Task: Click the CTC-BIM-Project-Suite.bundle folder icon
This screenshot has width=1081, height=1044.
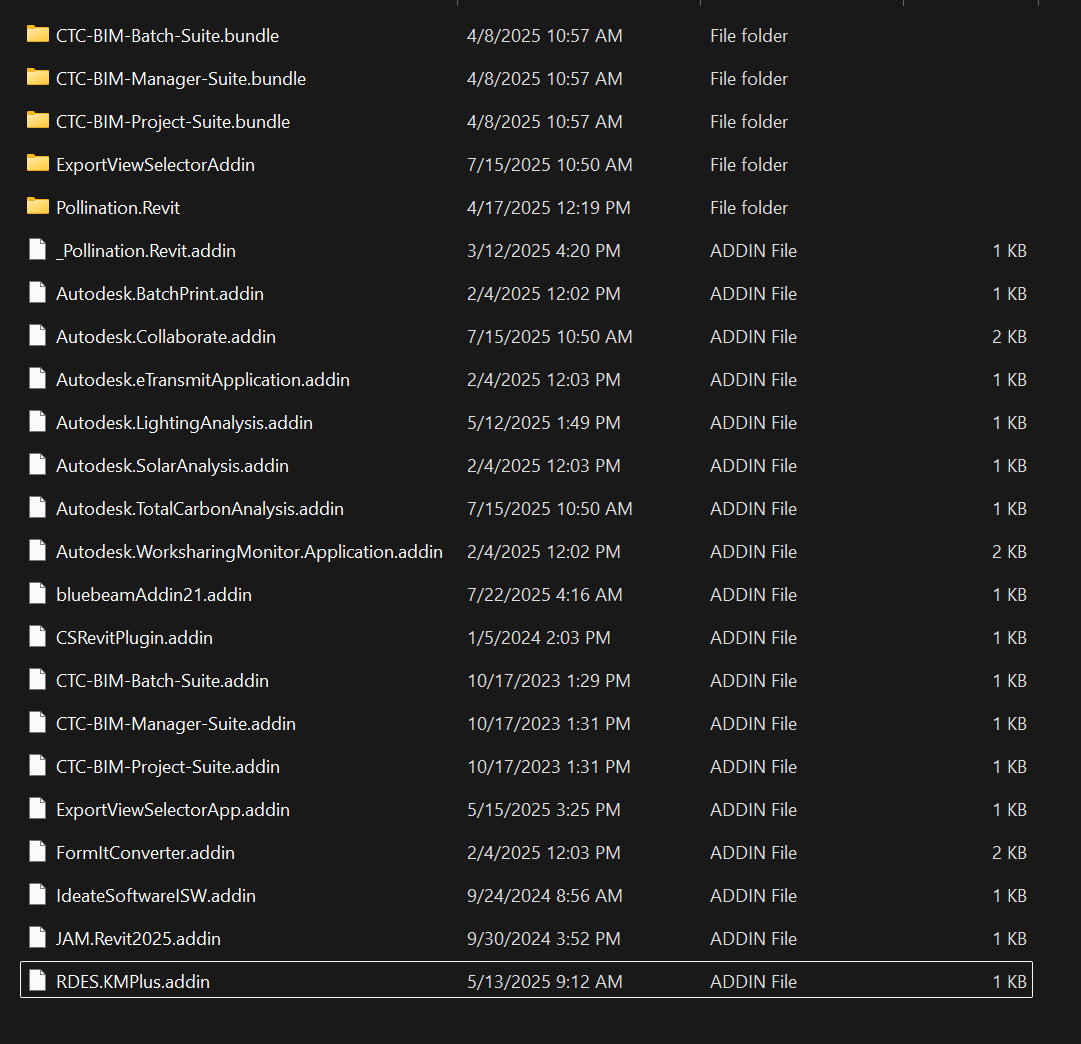Action: pyautogui.click(x=38, y=120)
